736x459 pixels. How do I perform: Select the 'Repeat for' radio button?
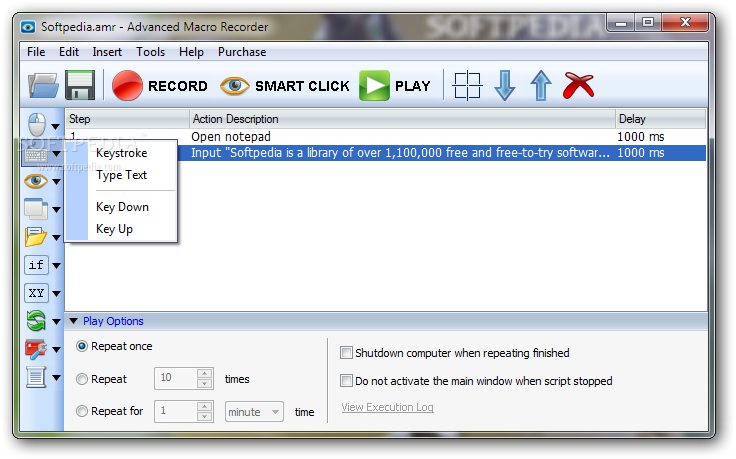pyautogui.click(x=82, y=411)
